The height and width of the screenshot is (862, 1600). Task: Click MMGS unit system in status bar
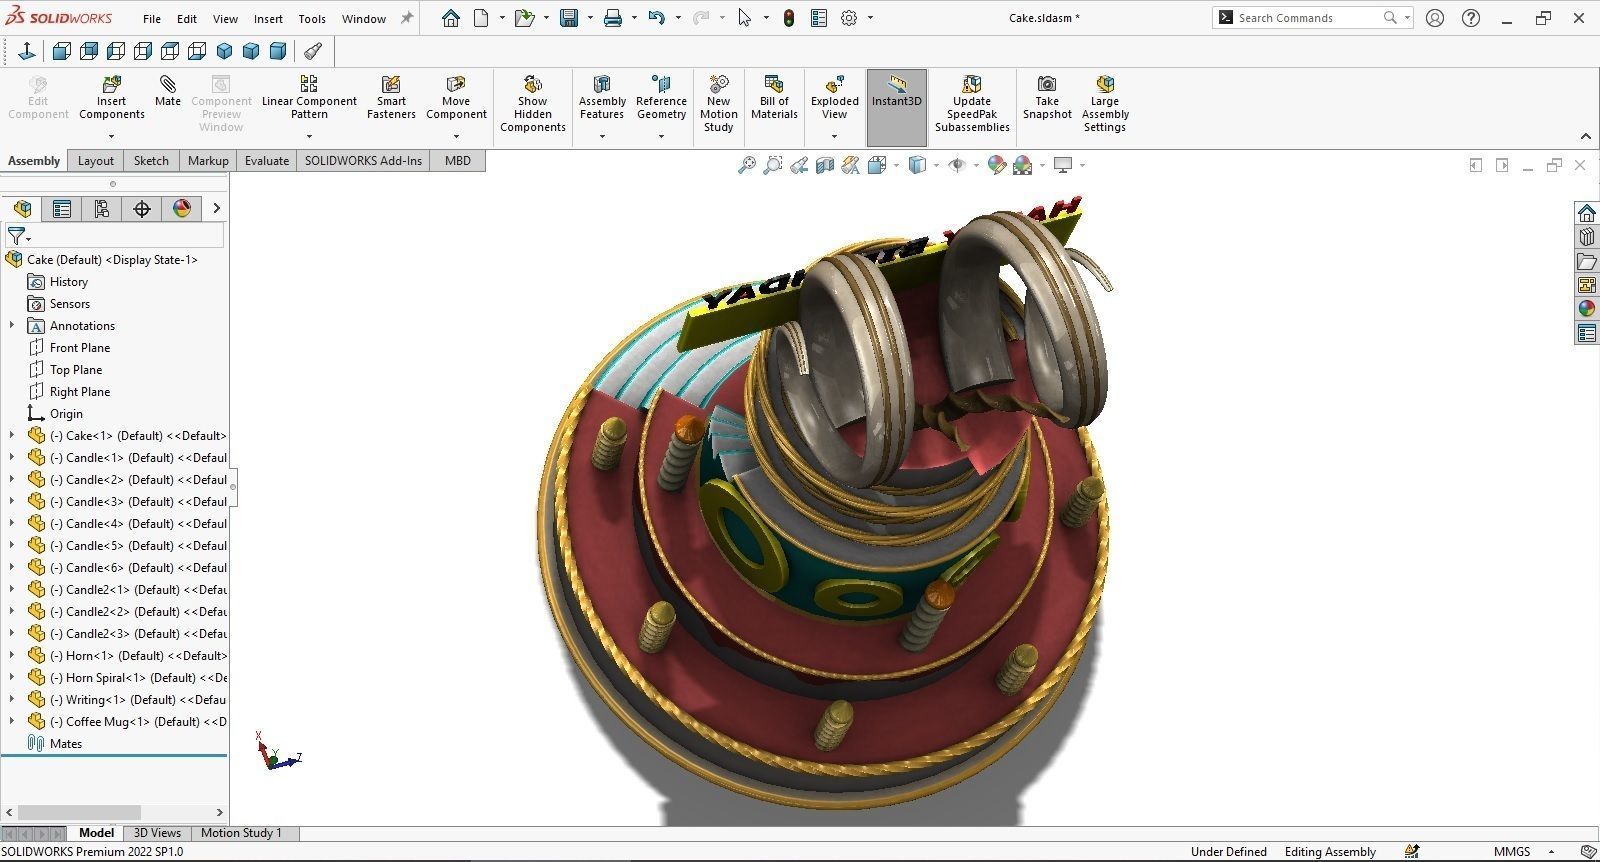1512,851
